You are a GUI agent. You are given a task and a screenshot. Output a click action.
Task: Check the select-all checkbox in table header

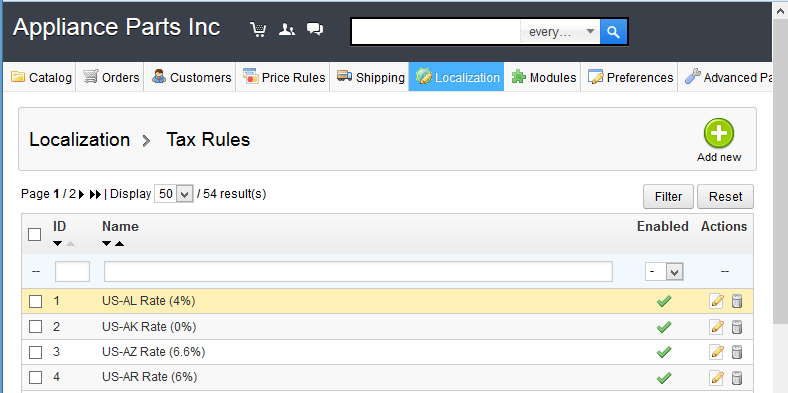point(35,234)
